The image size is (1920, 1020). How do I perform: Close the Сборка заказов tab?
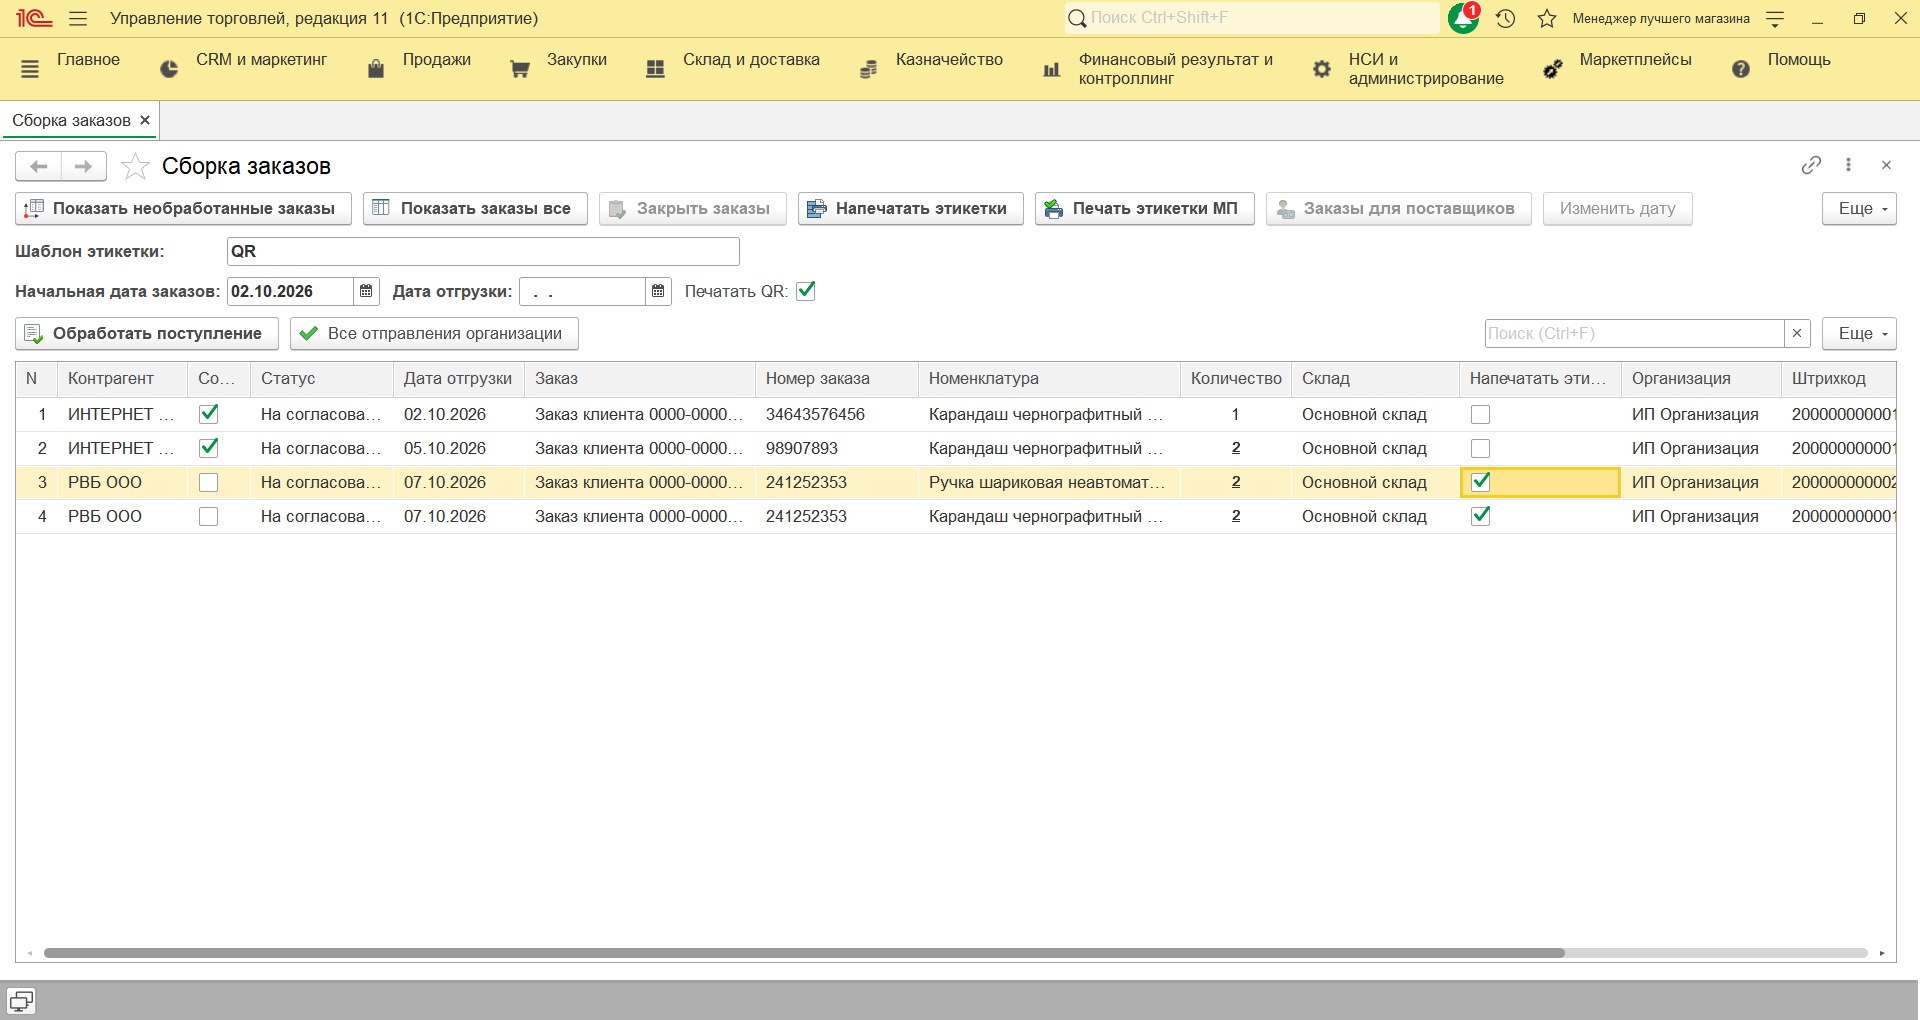coord(145,120)
